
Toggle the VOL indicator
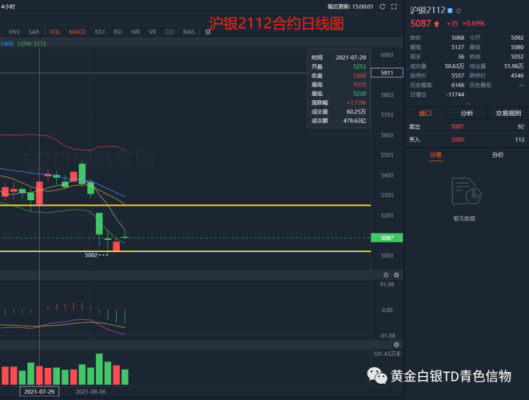coord(55,32)
